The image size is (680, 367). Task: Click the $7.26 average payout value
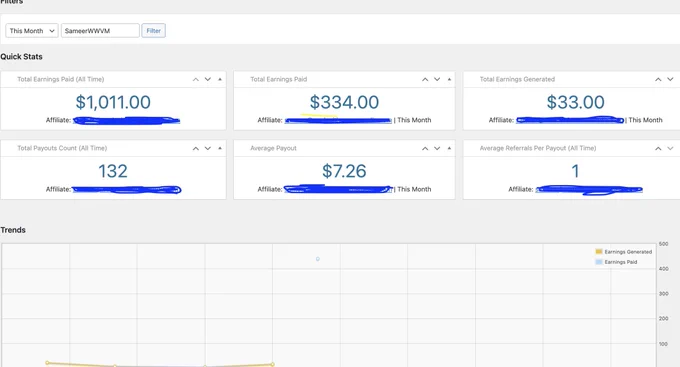point(344,171)
